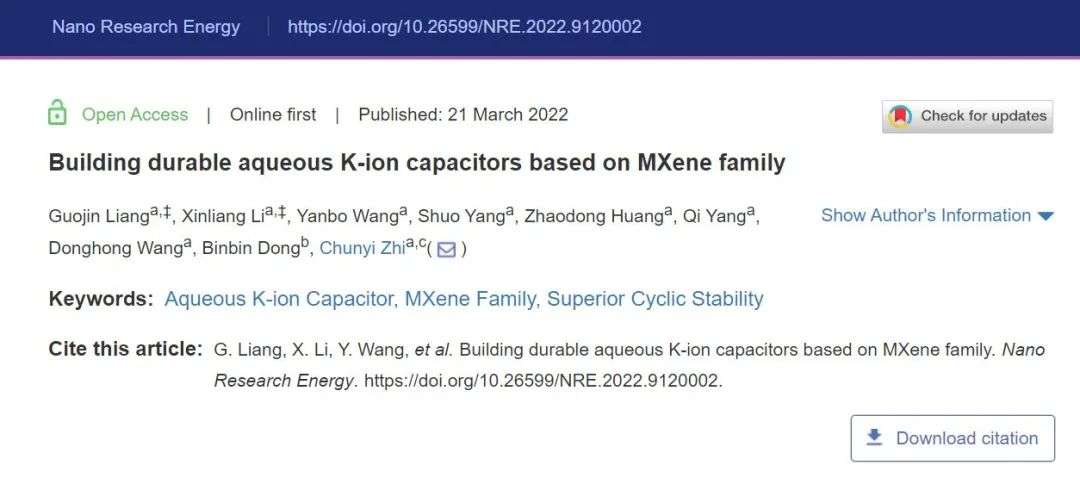Click the Online first status label

[x=273, y=114]
